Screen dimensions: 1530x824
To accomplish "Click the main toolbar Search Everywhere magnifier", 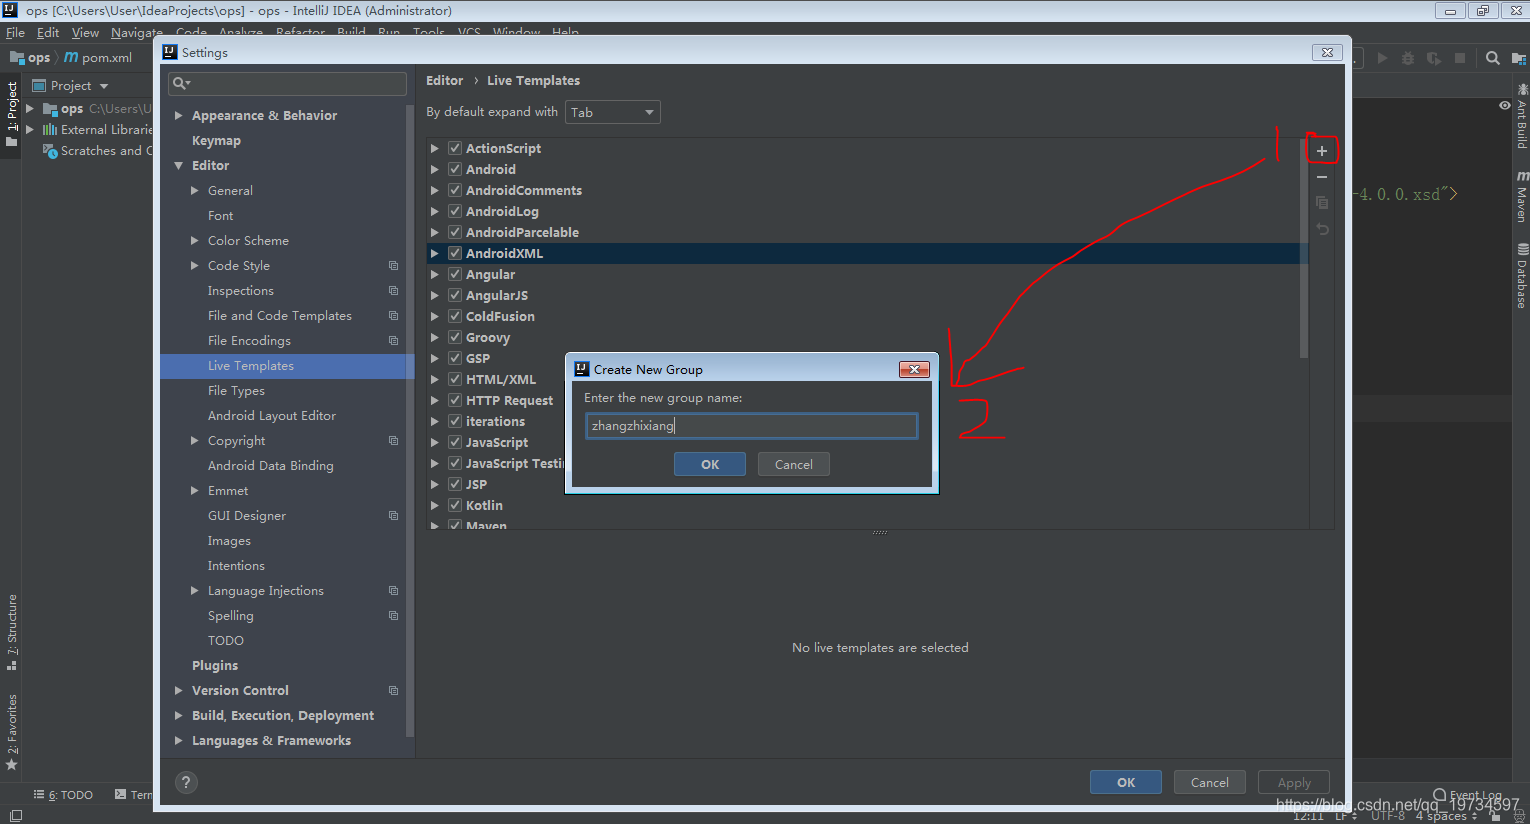I will pyautogui.click(x=1492, y=58).
